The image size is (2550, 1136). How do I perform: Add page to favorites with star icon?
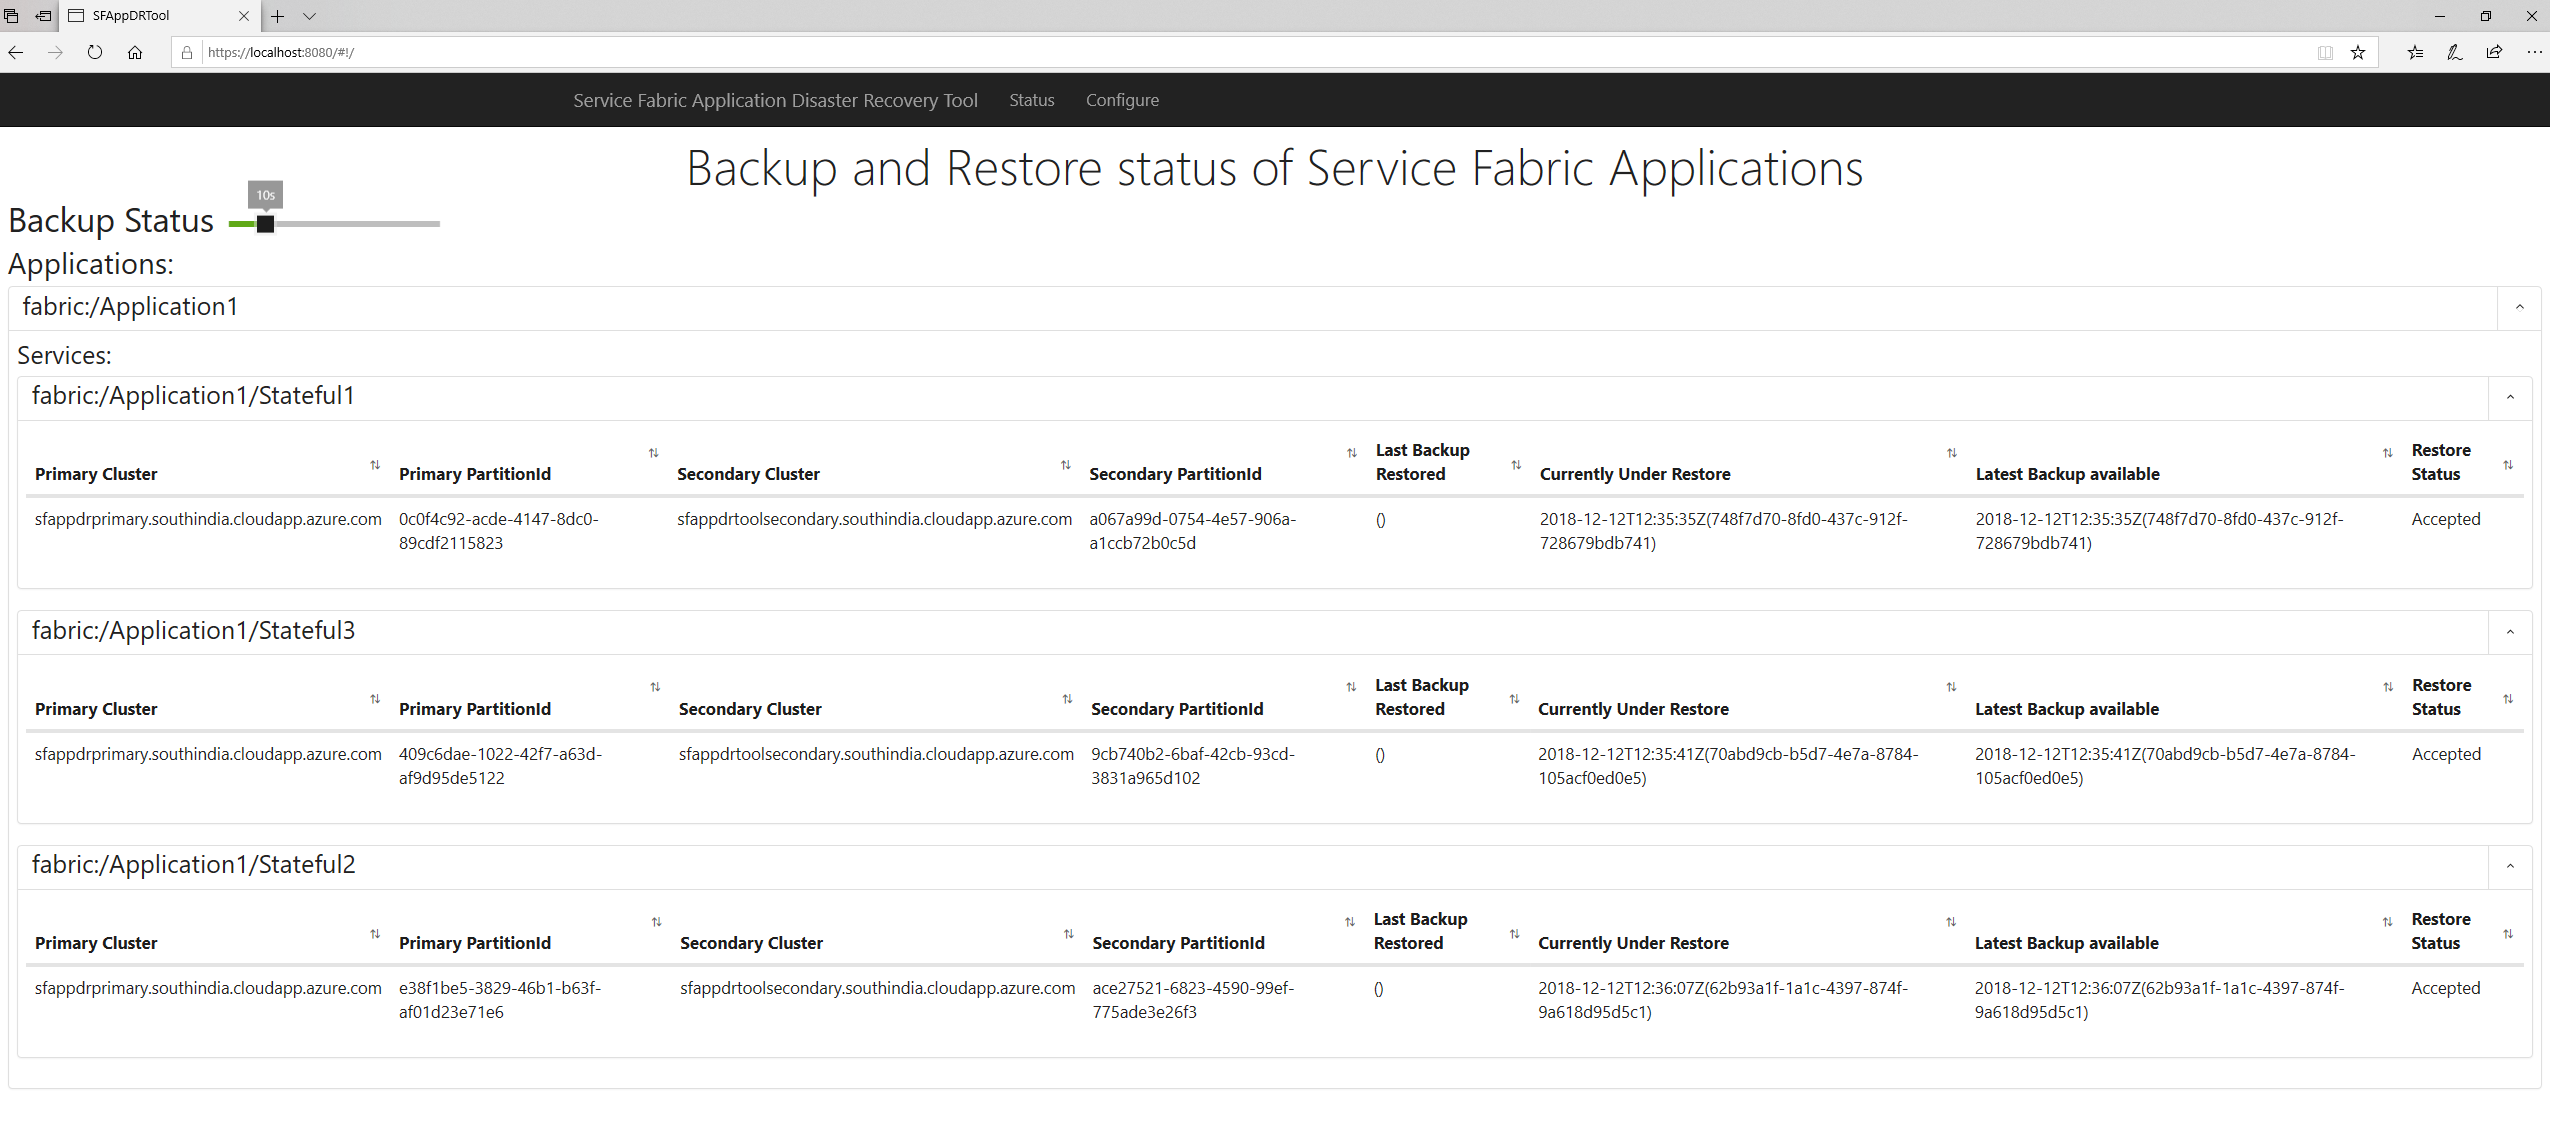(2358, 52)
